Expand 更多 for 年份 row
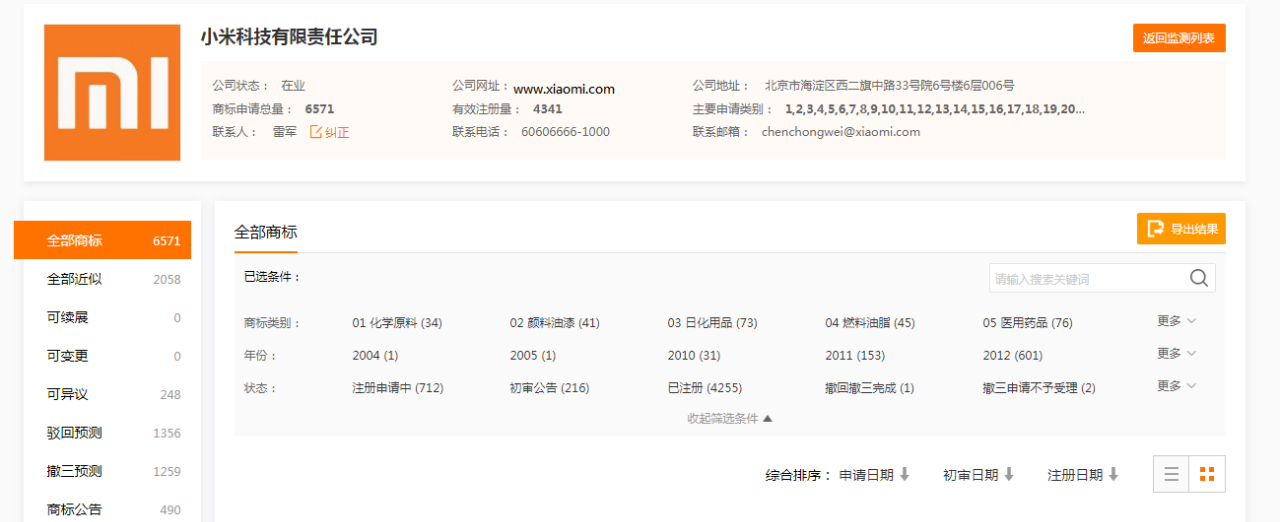The image size is (1280, 522). click(1176, 353)
